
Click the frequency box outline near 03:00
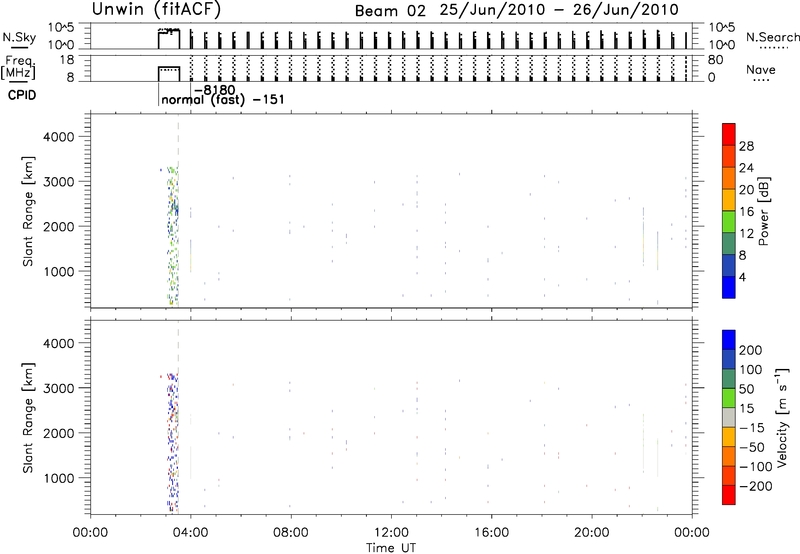(x=169, y=74)
